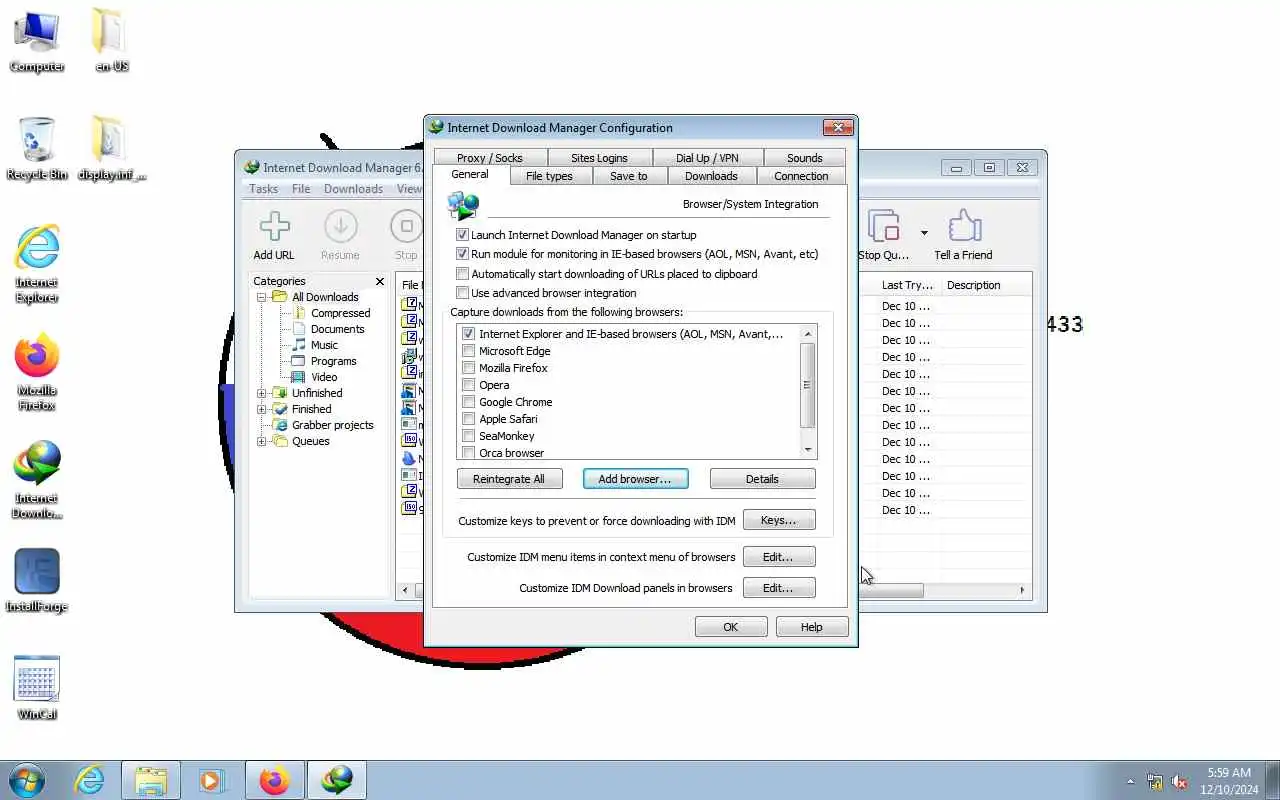This screenshot has height=800, width=1280.
Task: Switch to the Save to tab
Action: (x=628, y=176)
